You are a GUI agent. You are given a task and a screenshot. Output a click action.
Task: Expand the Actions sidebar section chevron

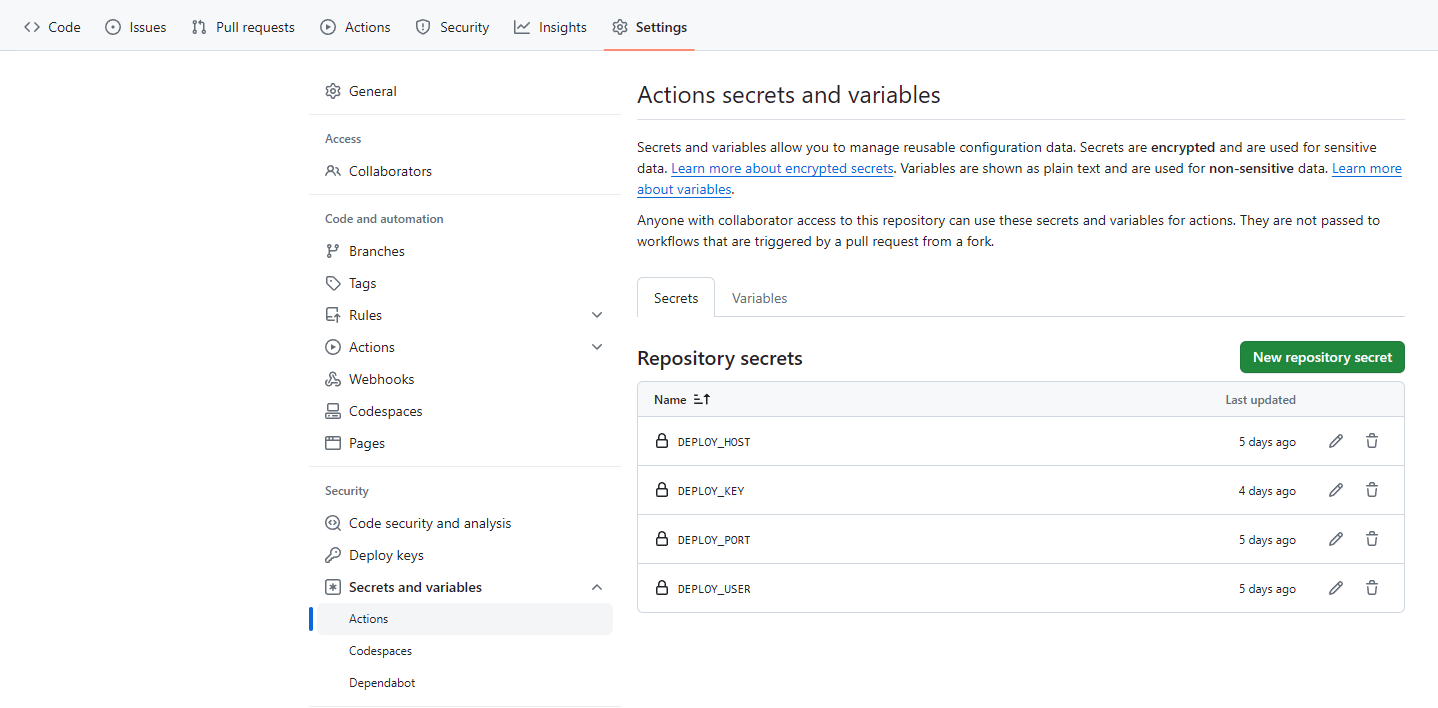[x=597, y=347]
